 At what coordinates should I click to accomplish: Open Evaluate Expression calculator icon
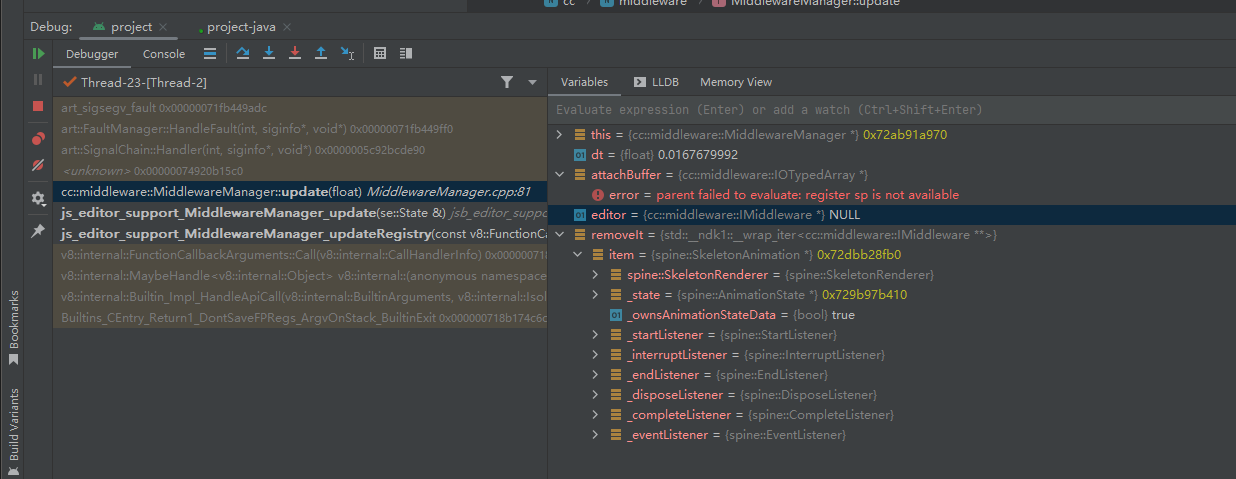click(380, 54)
